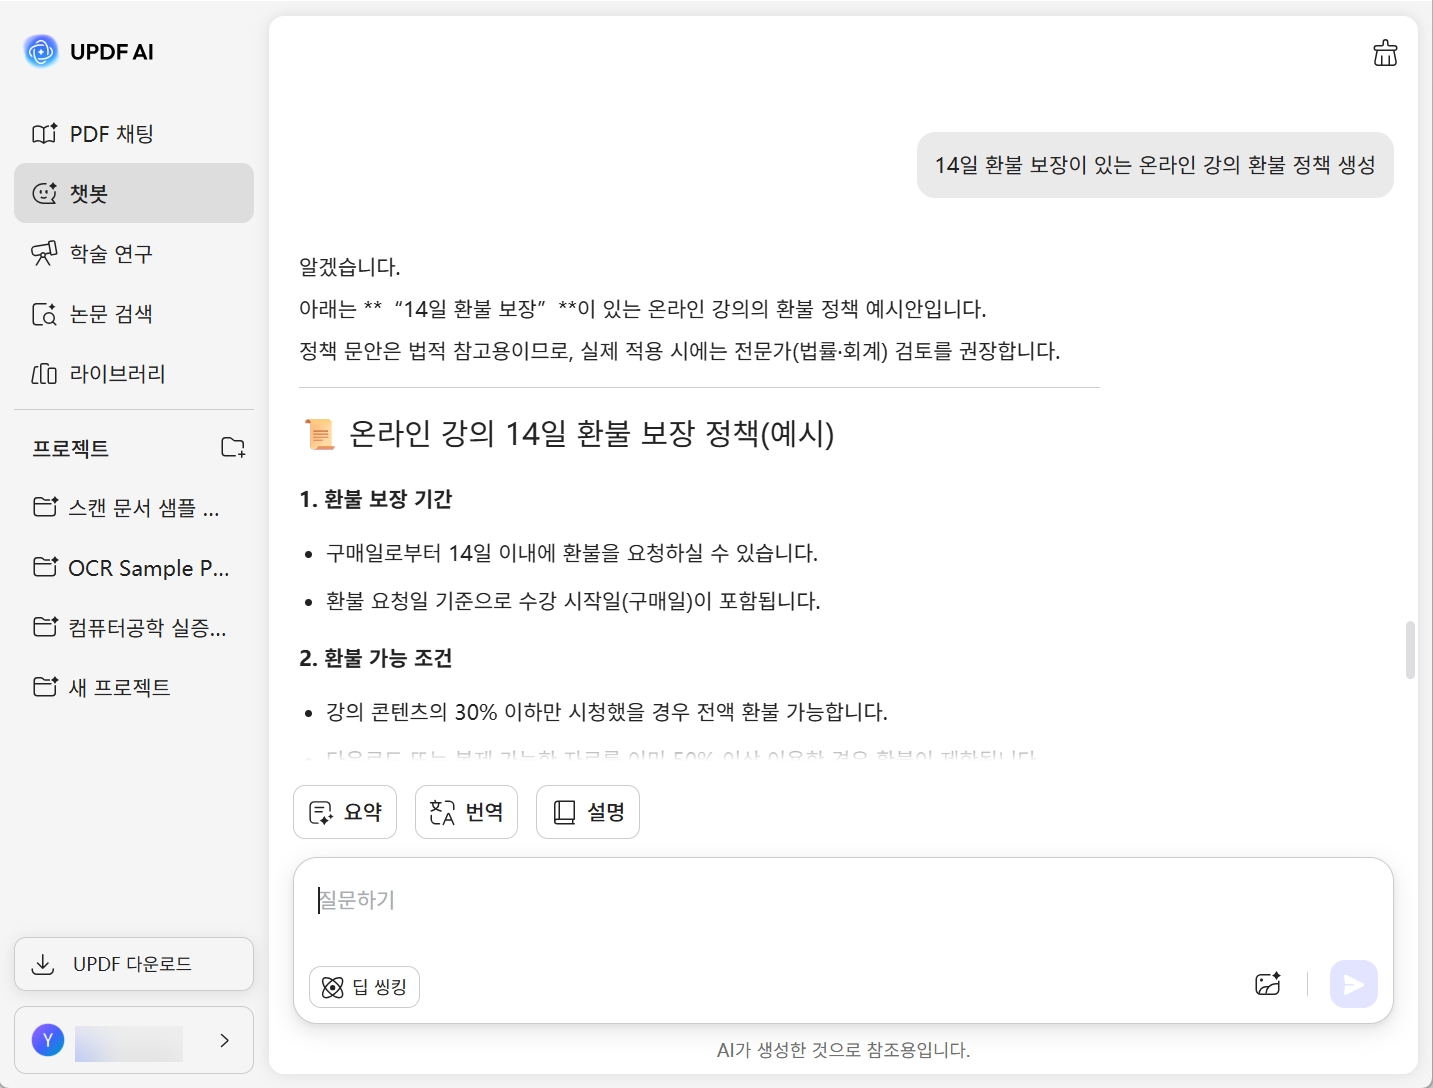Open the 챗봇 menu item
The height and width of the screenshot is (1088, 1433).
134,193
